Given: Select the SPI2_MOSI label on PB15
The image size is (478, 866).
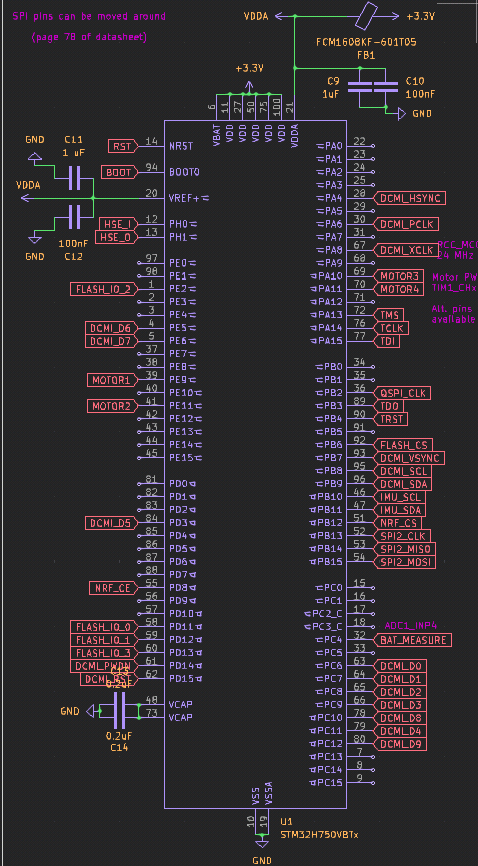Looking at the screenshot, I should pyautogui.click(x=405, y=562).
